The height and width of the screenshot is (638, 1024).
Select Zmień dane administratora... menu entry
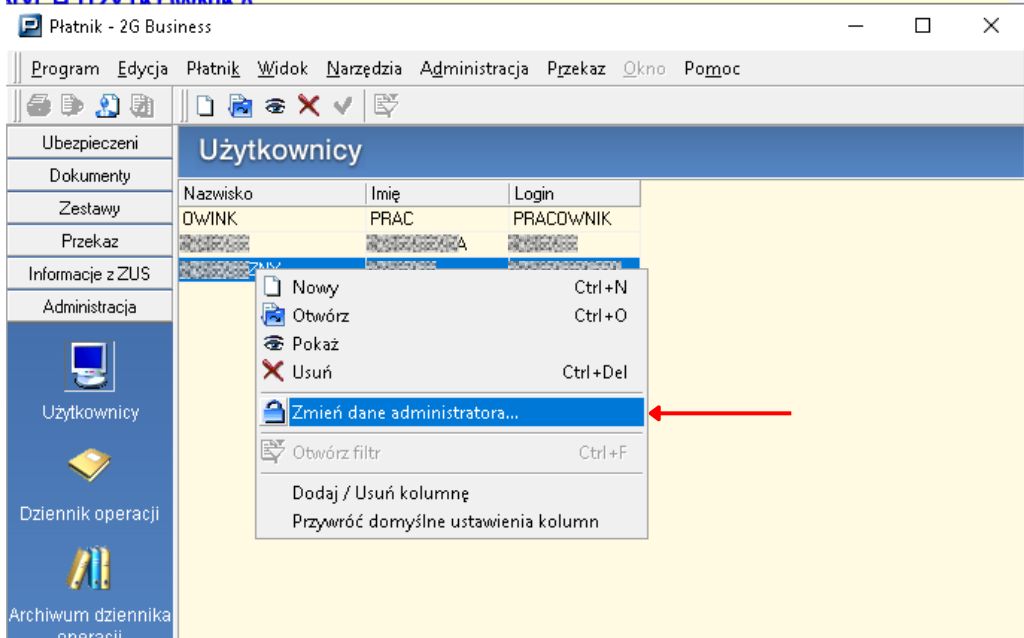451,412
